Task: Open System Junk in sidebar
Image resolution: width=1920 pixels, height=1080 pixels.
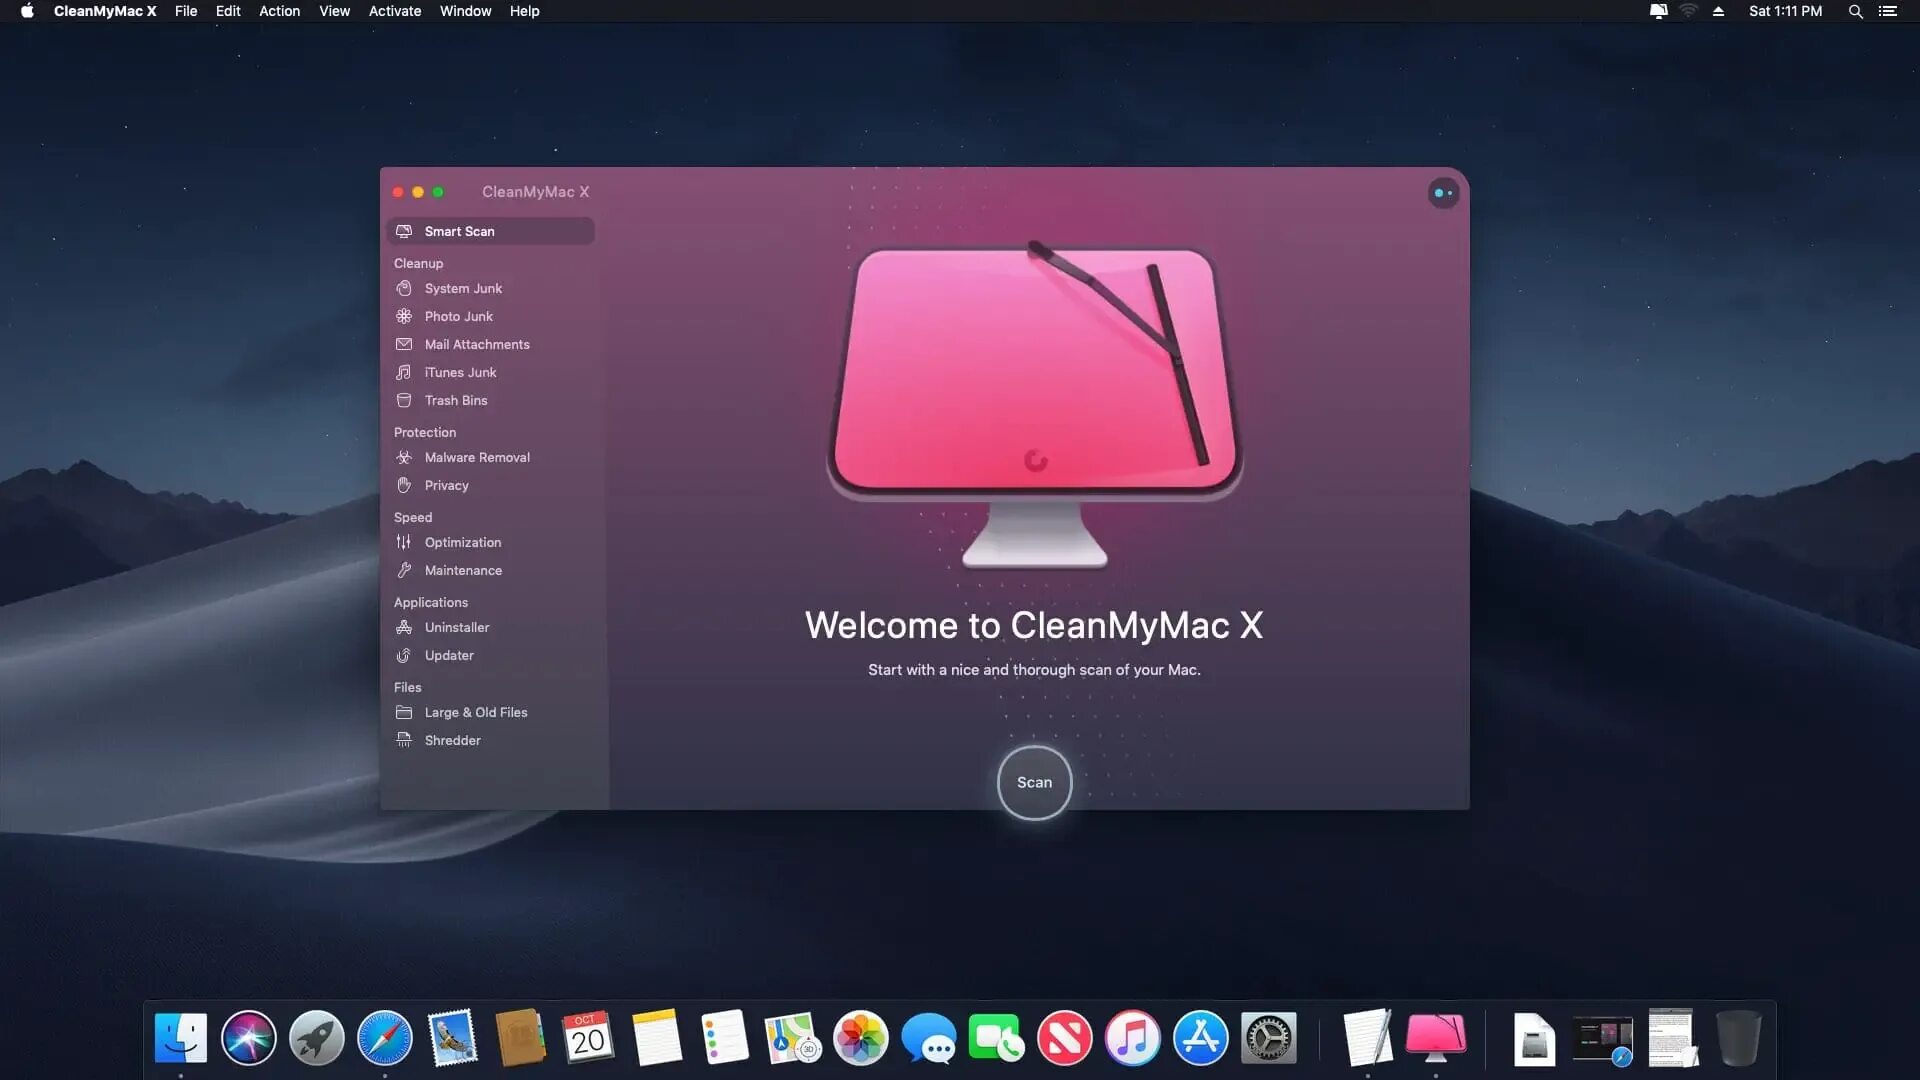Action: [x=462, y=288]
